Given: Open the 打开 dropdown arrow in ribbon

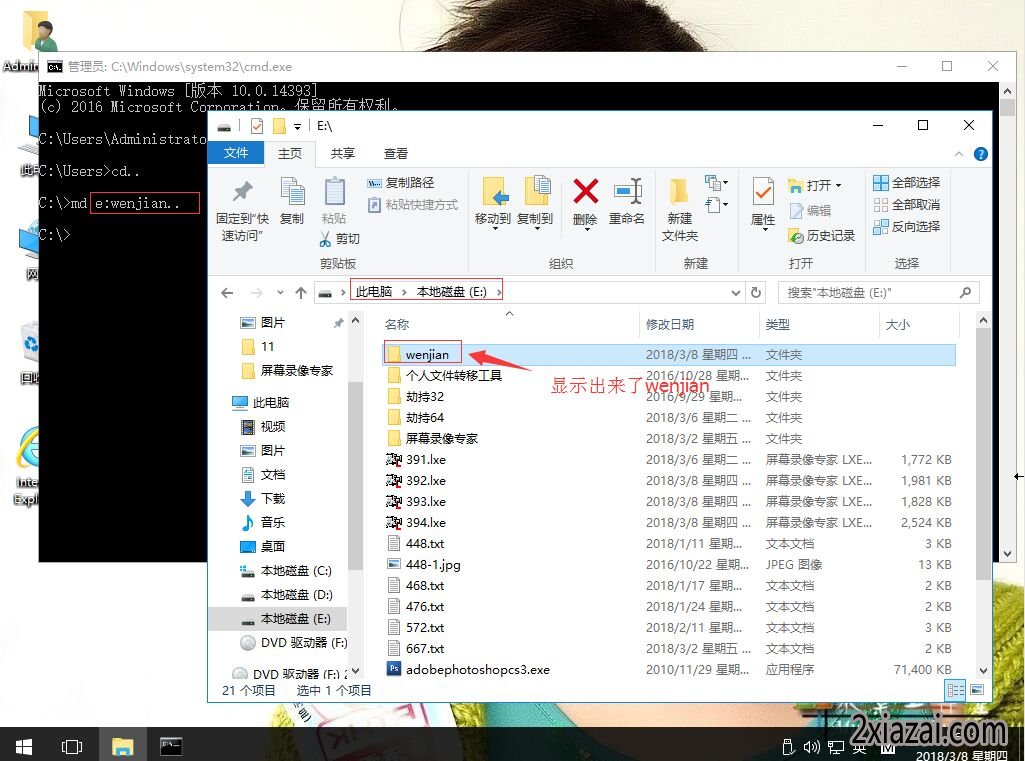Looking at the screenshot, I should point(838,185).
